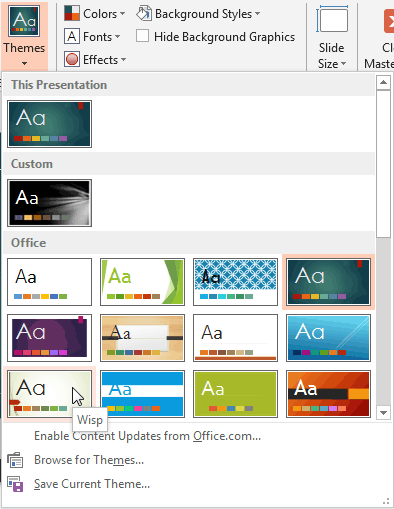
Task: Apply the white Retrospect theme with orange bar
Action: [235, 338]
